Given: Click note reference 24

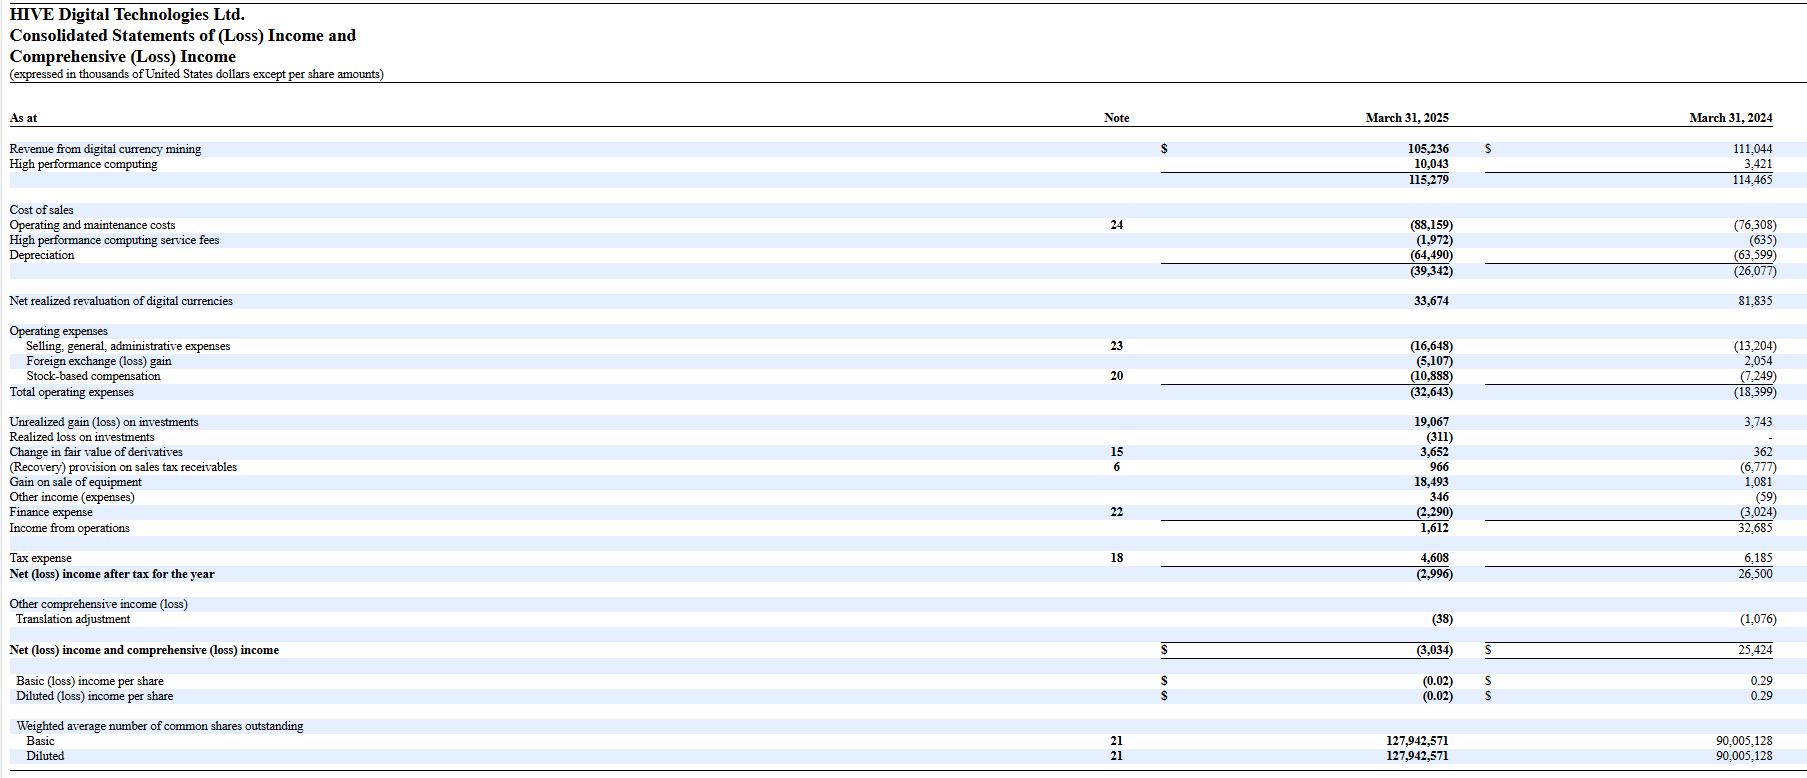Looking at the screenshot, I should [x=1116, y=225].
